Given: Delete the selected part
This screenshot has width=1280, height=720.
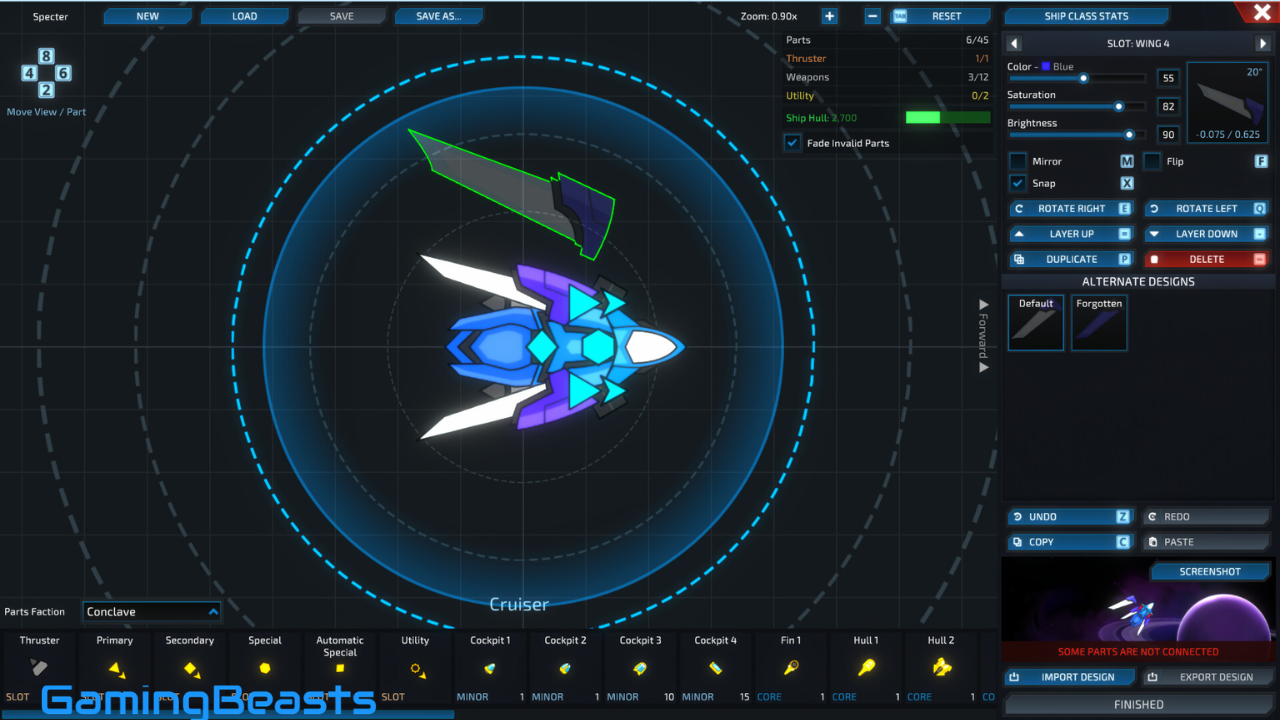Looking at the screenshot, I should (1206, 259).
